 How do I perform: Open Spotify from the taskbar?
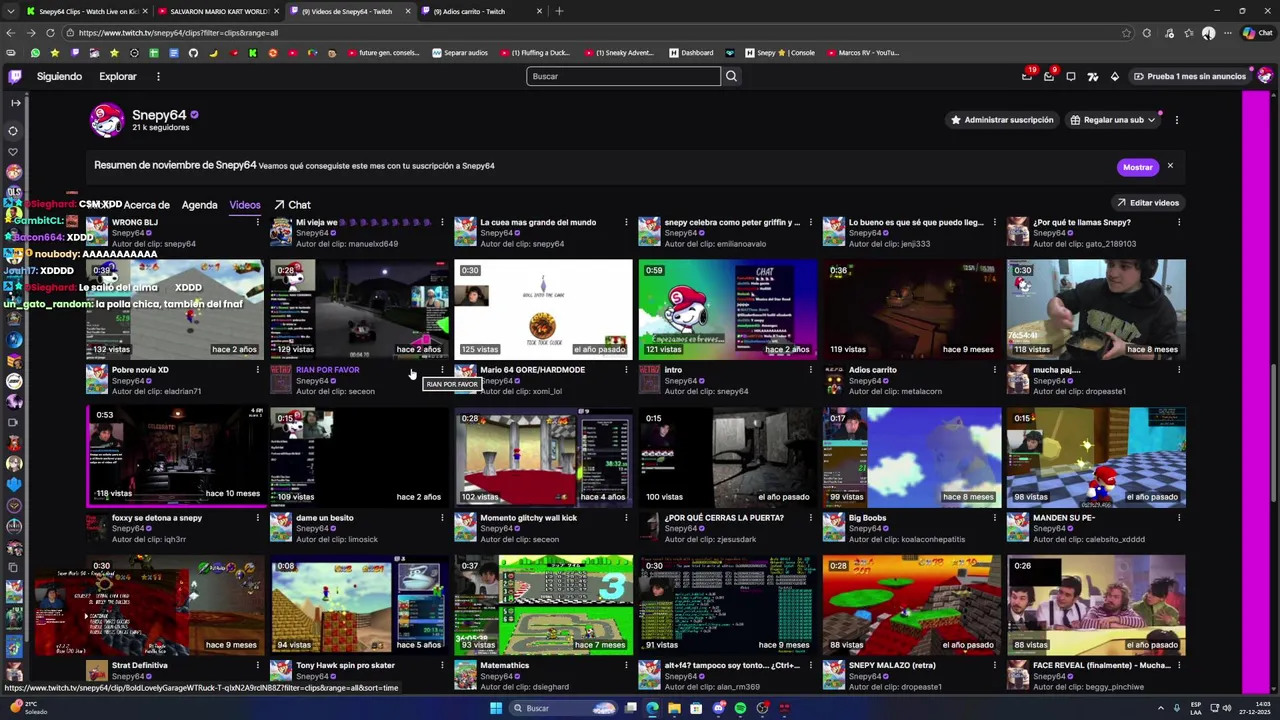click(x=740, y=708)
